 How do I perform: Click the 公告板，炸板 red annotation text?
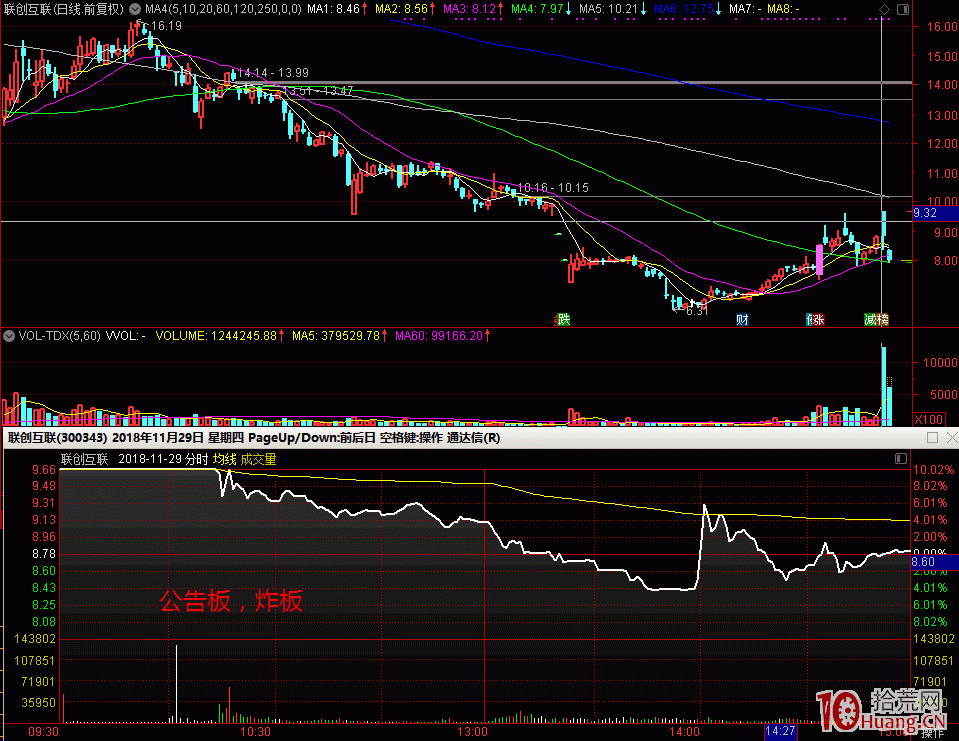click(x=231, y=602)
